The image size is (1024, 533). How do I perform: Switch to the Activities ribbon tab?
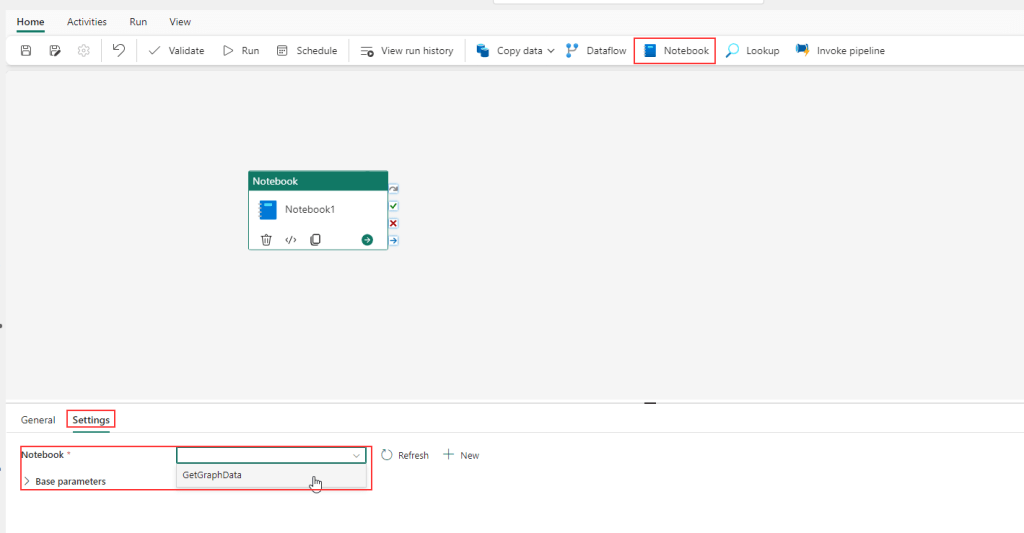coord(86,21)
